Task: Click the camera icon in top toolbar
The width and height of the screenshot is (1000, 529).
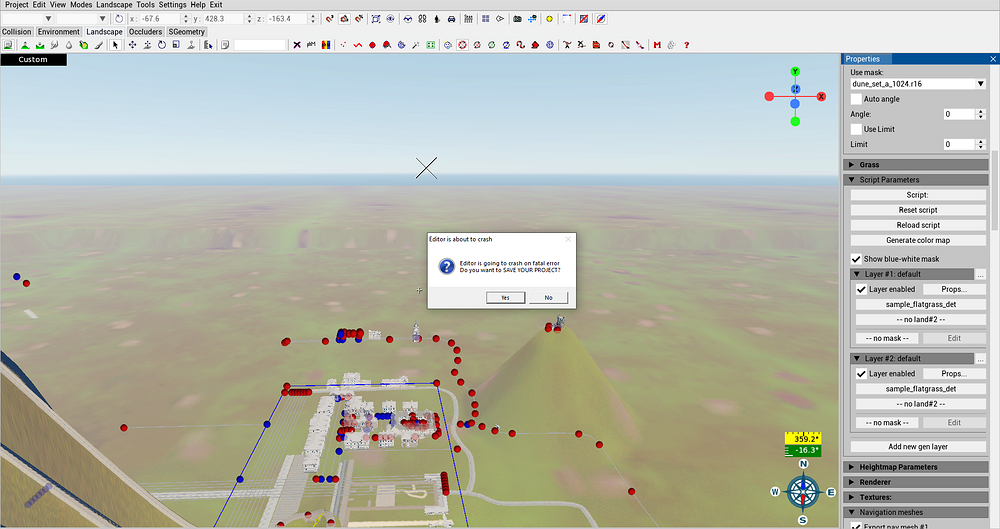Action: tap(517, 19)
